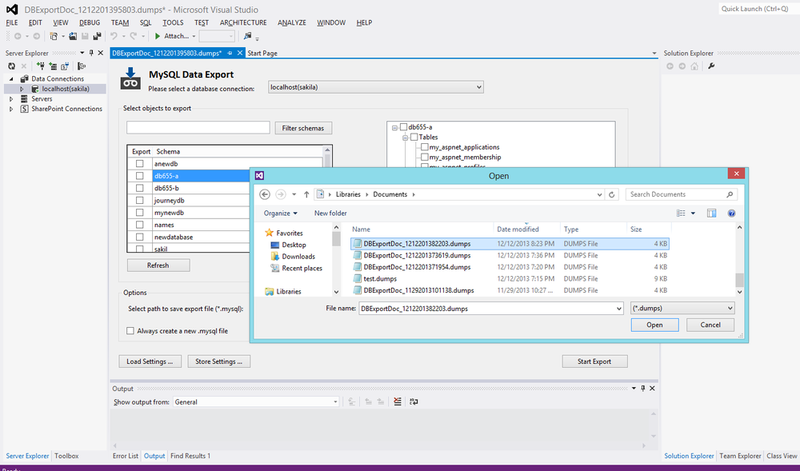The height and width of the screenshot is (471, 800).
Task: Click the Open File toolbar icon
Action: (73, 36)
